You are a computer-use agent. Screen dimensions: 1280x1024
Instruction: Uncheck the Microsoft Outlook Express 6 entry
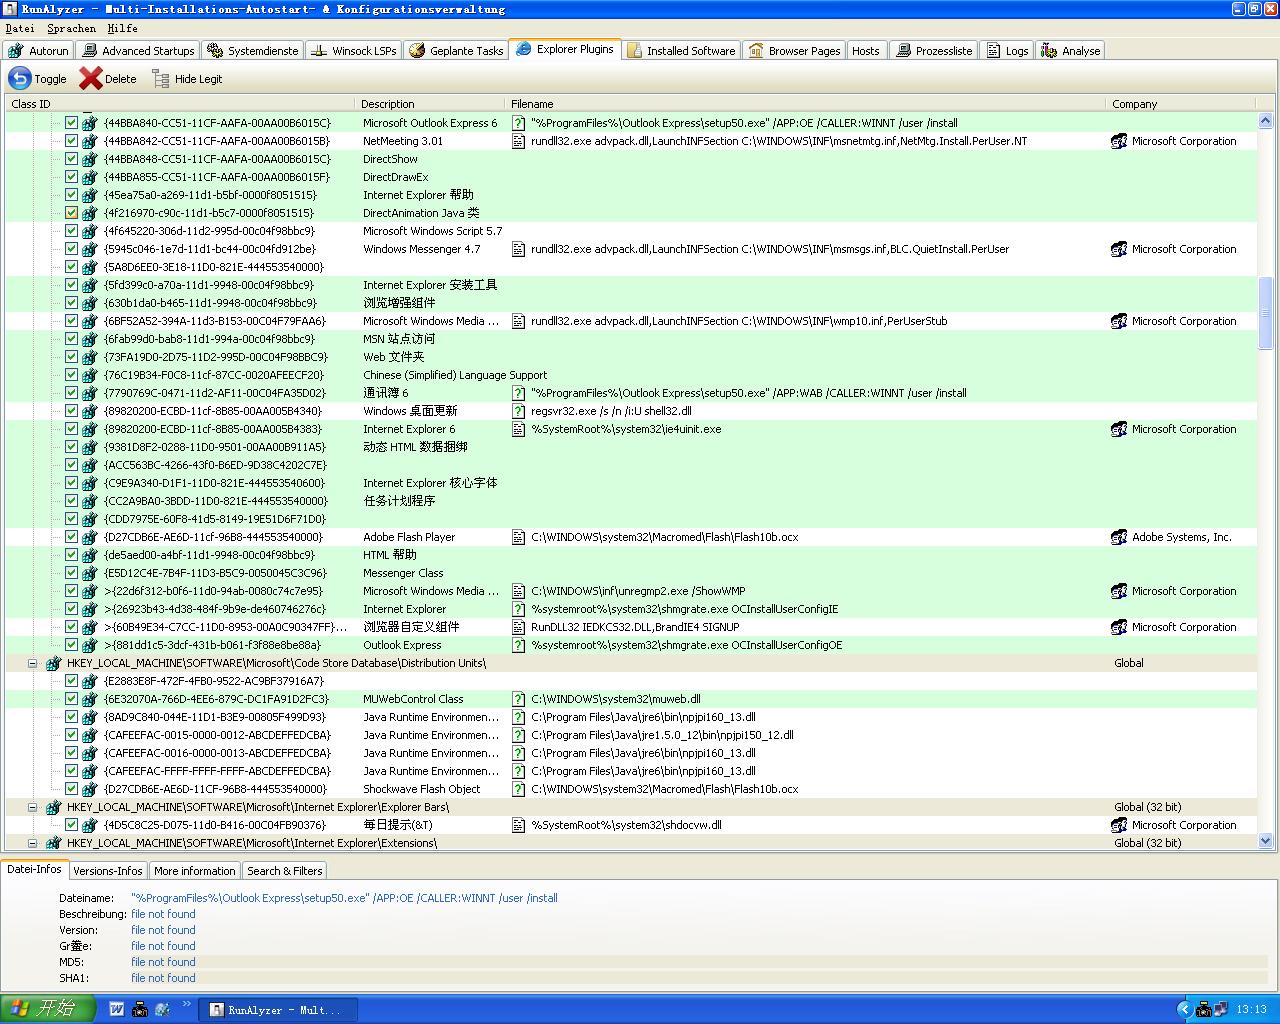(71, 123)
